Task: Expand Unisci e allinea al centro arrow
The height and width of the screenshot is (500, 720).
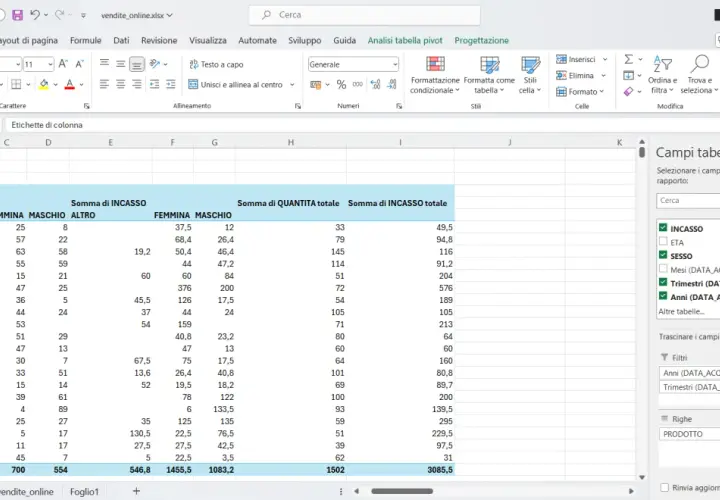Action: [292, 84]
